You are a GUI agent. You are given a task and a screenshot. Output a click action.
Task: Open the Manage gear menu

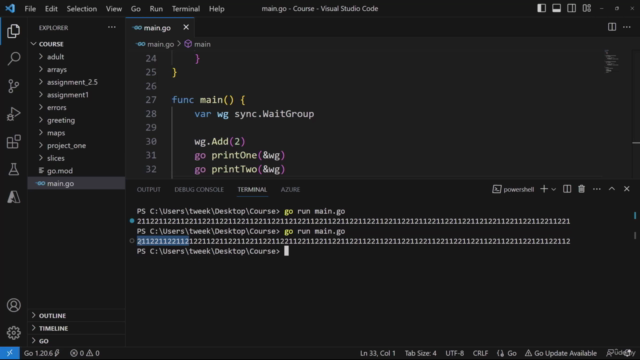click(13, 333)
